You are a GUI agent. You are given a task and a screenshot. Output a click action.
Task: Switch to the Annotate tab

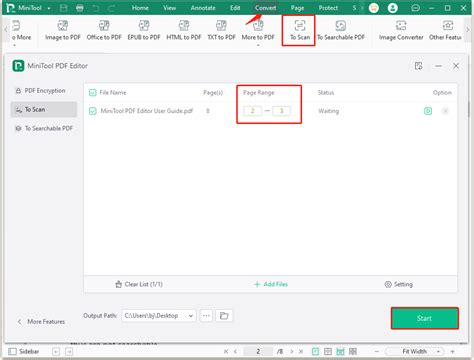coord(203,8)
